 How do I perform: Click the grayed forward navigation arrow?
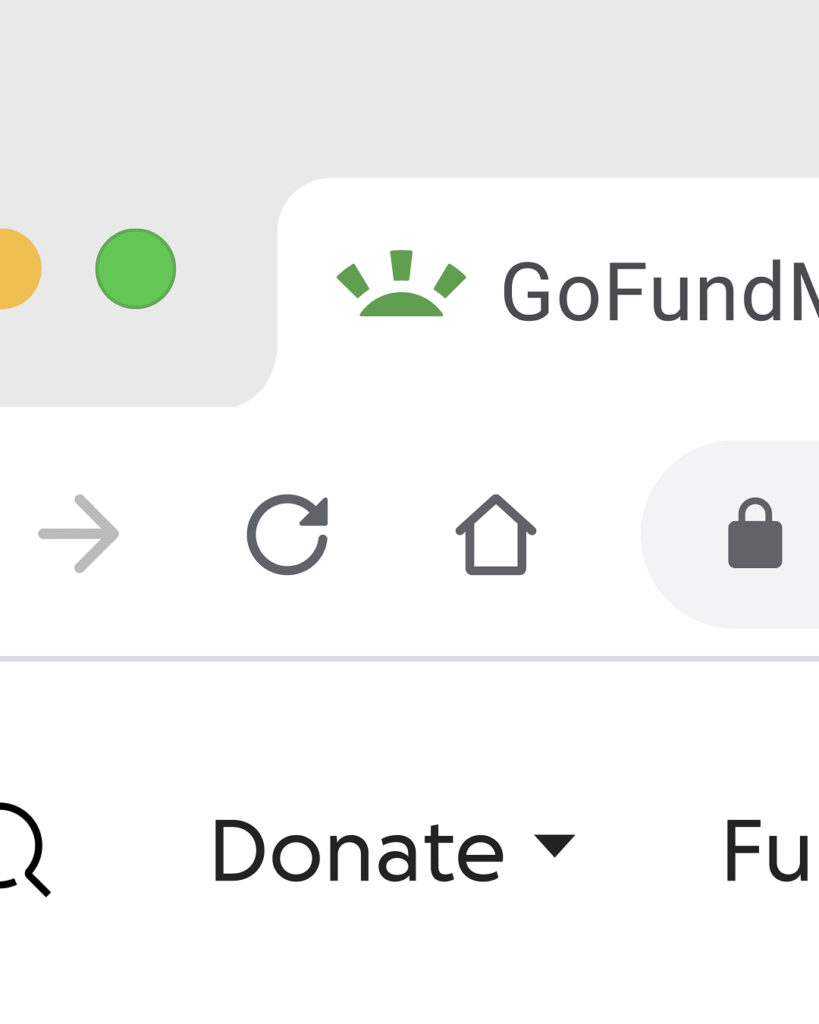[x=79, y=534]
